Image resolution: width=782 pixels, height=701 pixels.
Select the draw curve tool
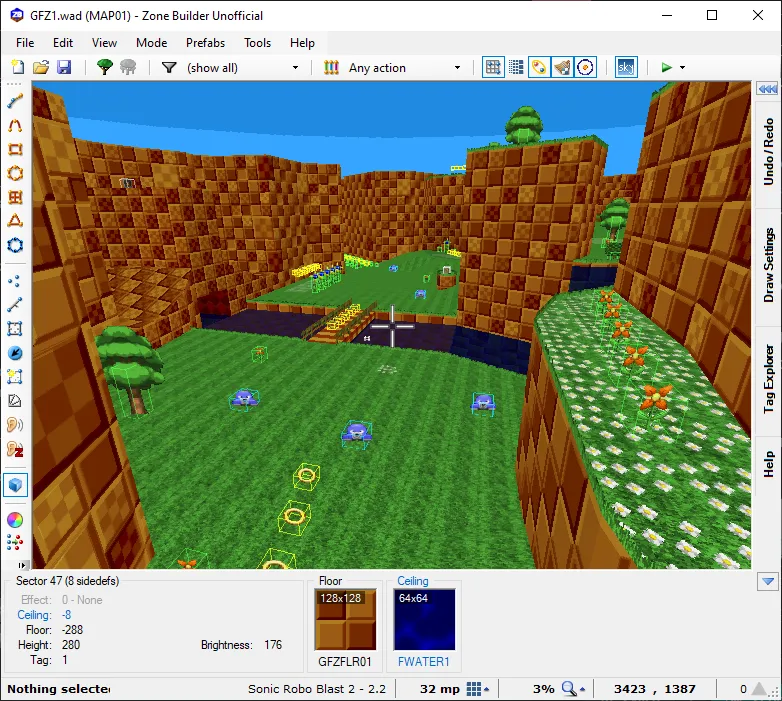(15, 125)
